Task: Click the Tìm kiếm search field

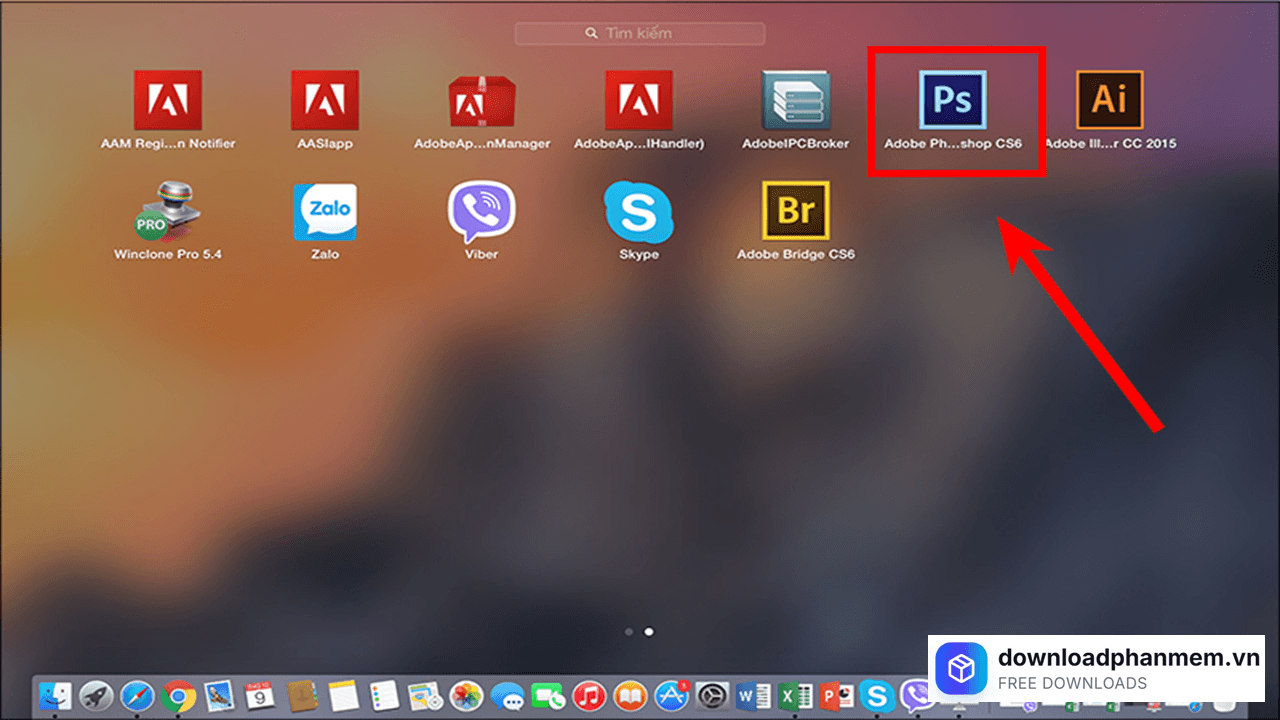Action: (x=639, y=33)
